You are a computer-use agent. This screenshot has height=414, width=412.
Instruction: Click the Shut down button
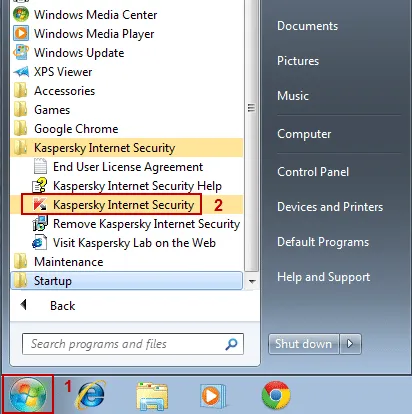tap(303, 344)
